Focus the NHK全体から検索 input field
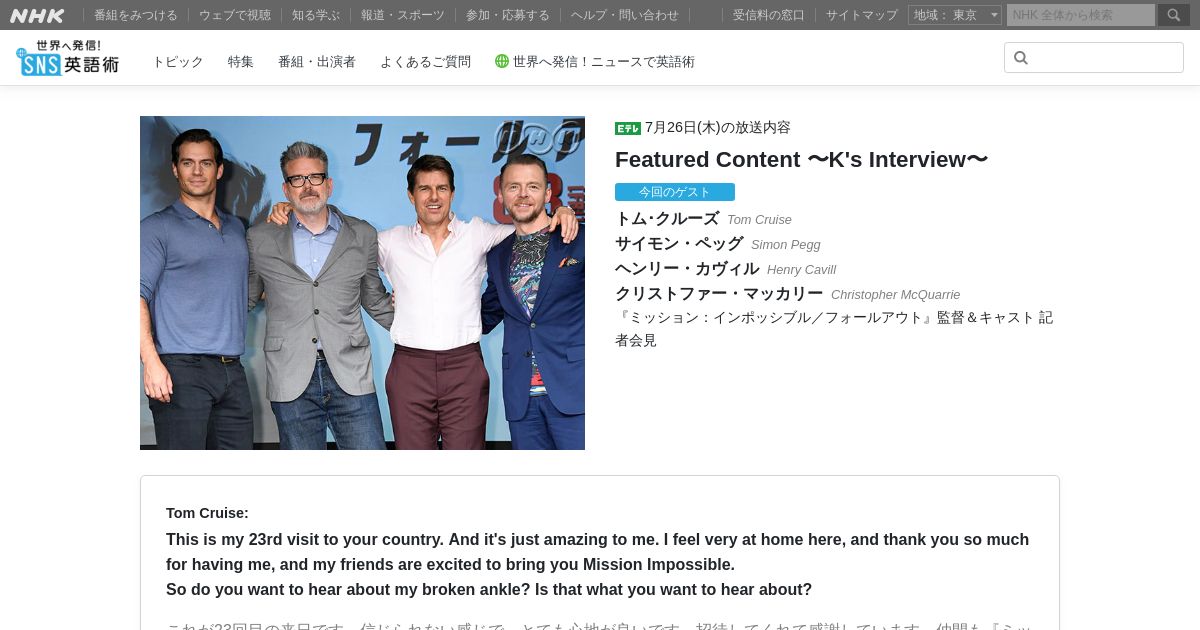 (1080, 15)
